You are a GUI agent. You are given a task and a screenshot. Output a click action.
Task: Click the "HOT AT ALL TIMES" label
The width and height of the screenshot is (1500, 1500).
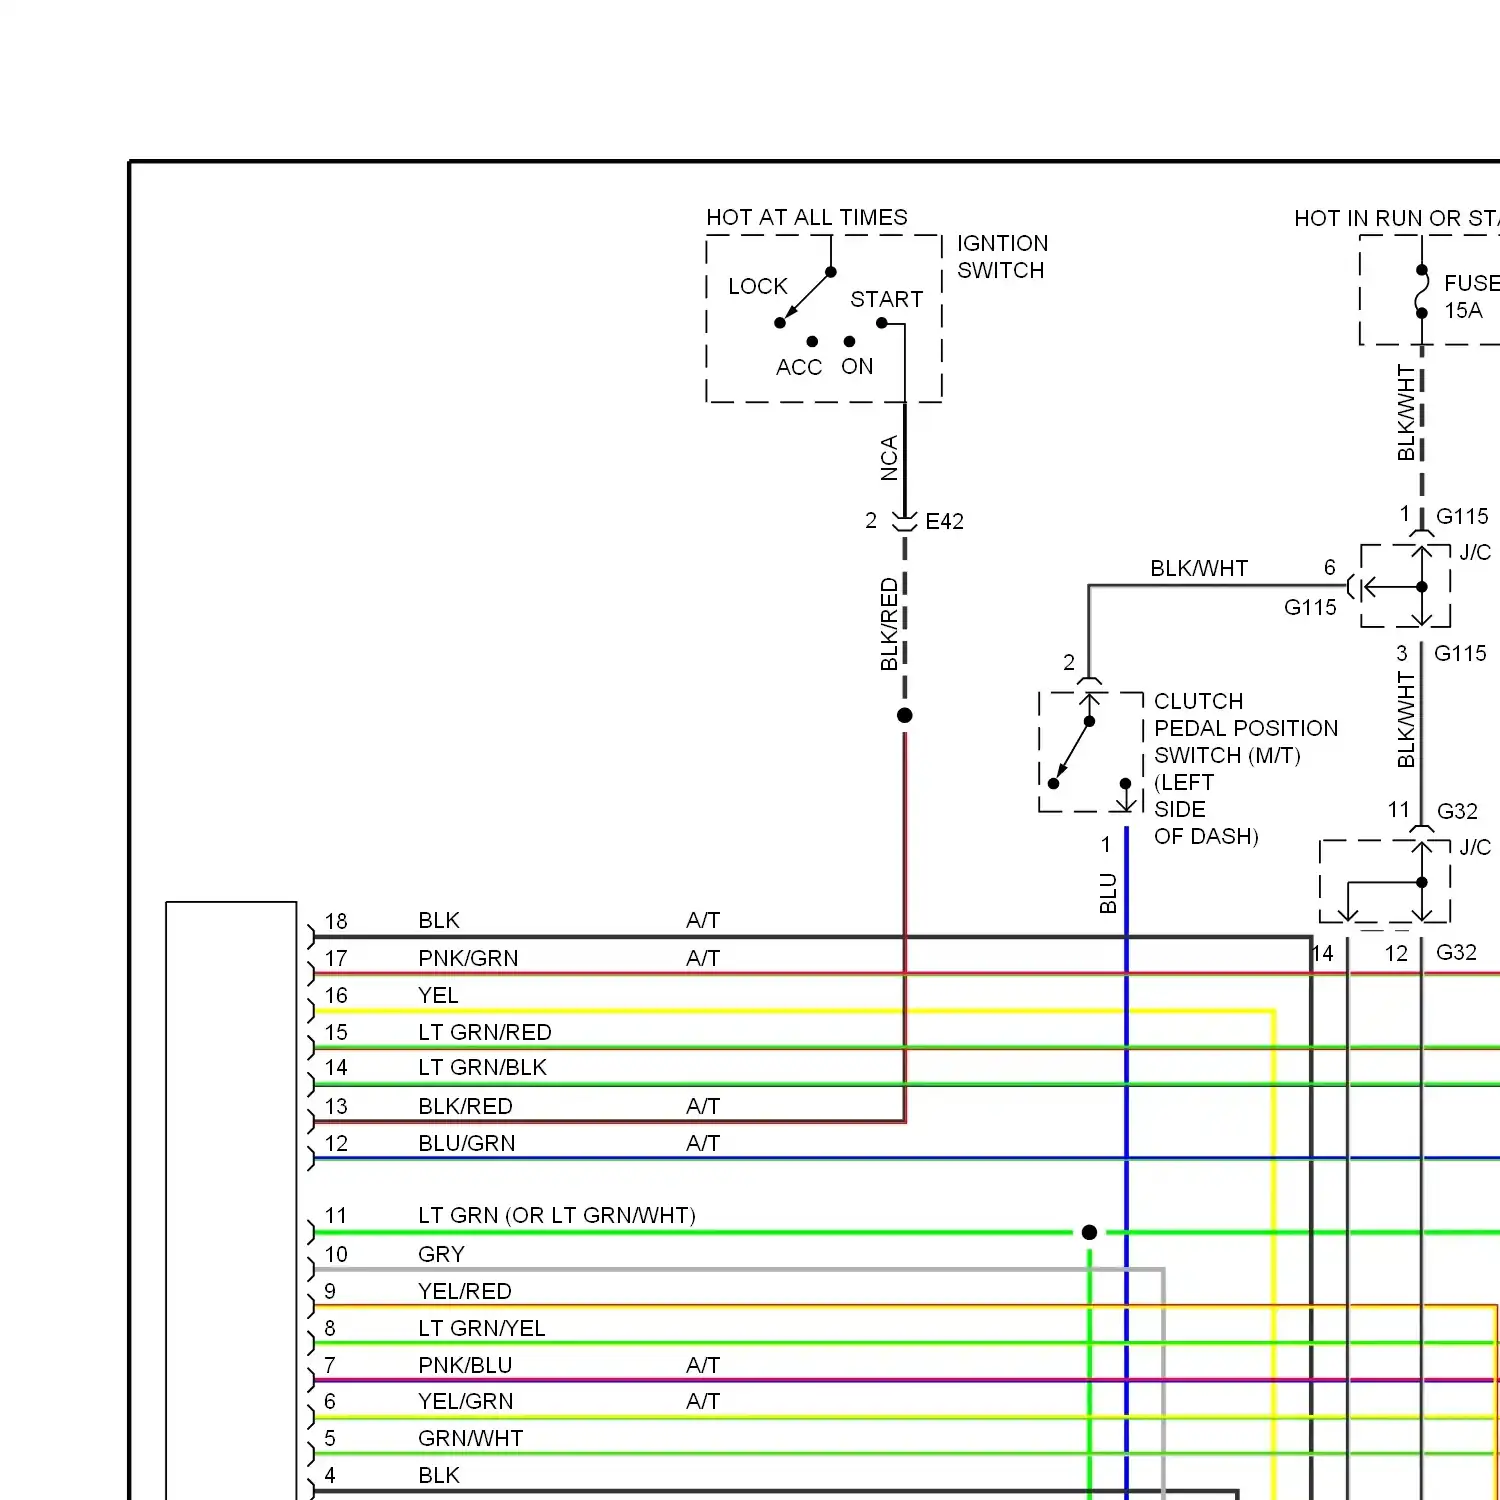[x=807, y=217]
